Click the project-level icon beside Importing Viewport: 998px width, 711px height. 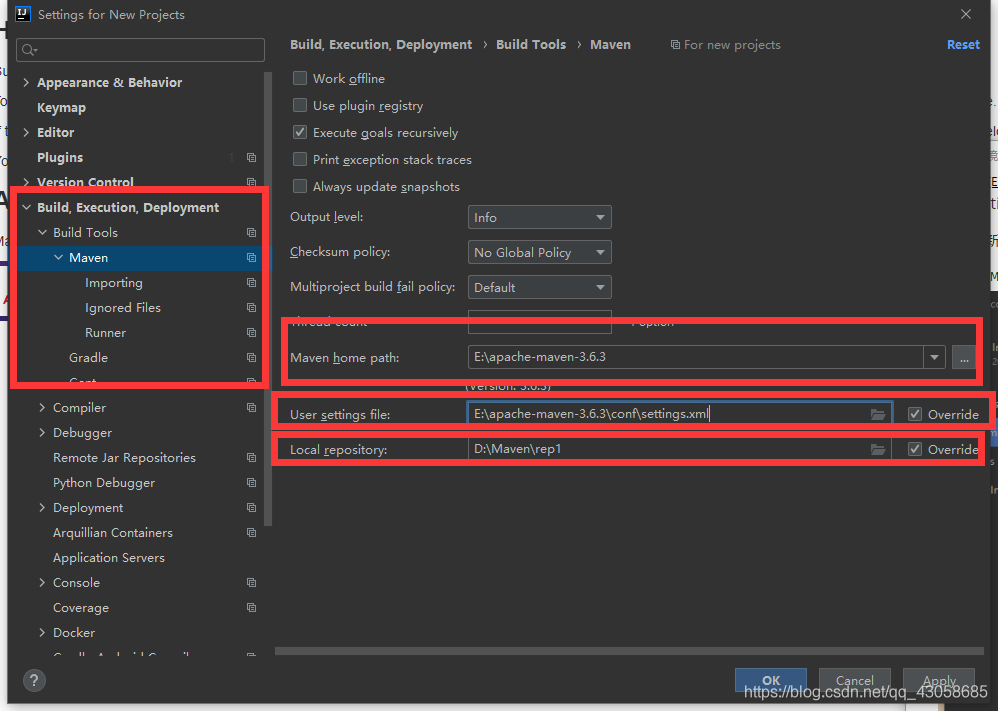coord(251,283)
